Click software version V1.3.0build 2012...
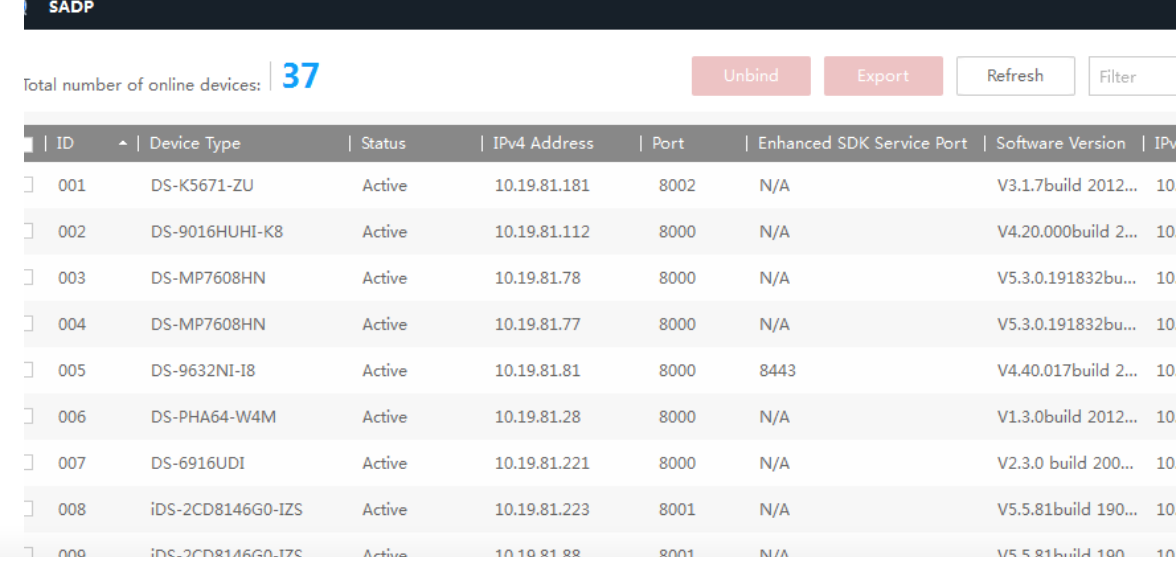The height and width of the screenshot is (570, 1176). tap(1067, 417)
